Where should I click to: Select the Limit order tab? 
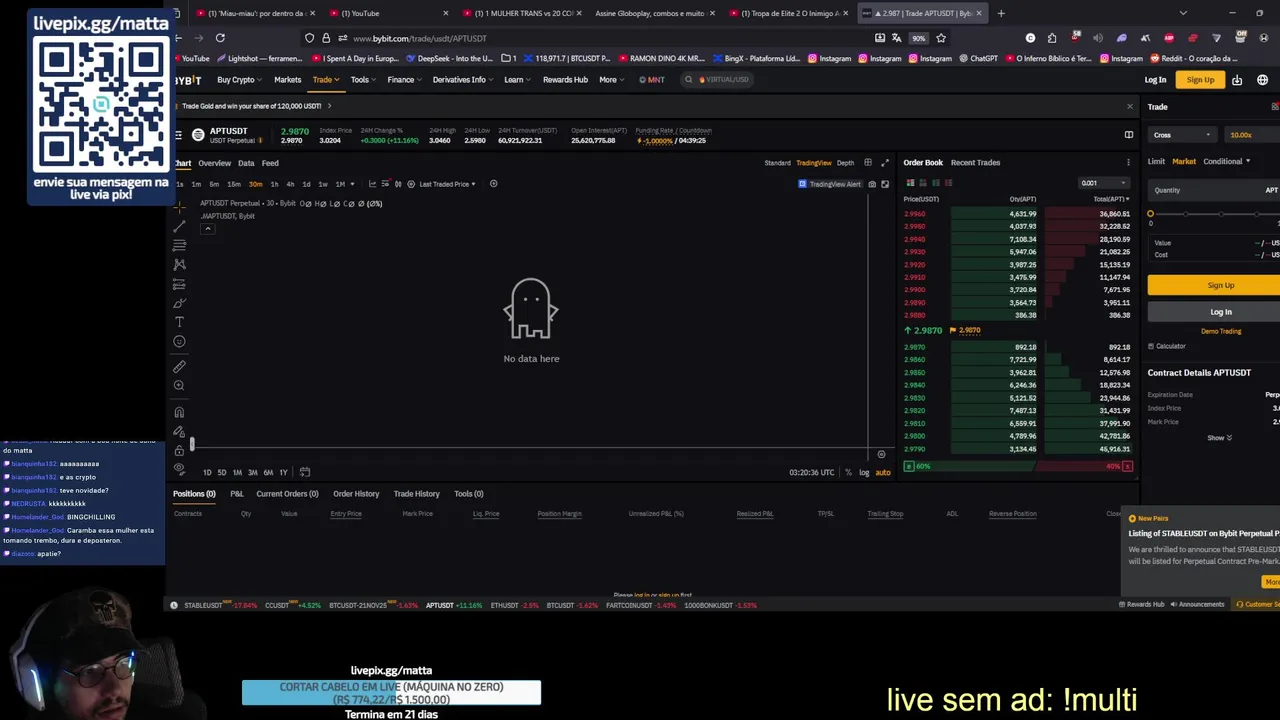(x=1156, y=161)
